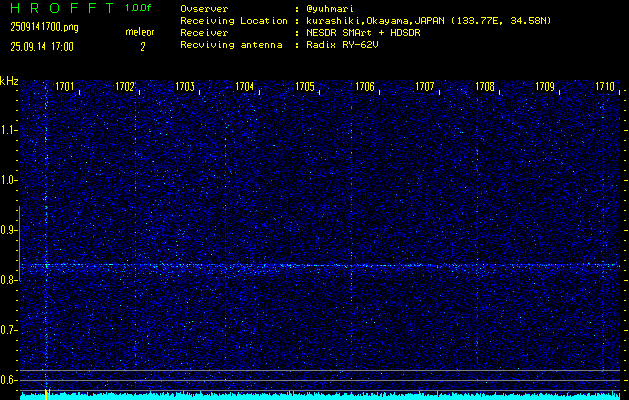The height and width of the screenshot is (400, 629).
Task: Select the 1702 time tick label
Action: tap(125, 86)
